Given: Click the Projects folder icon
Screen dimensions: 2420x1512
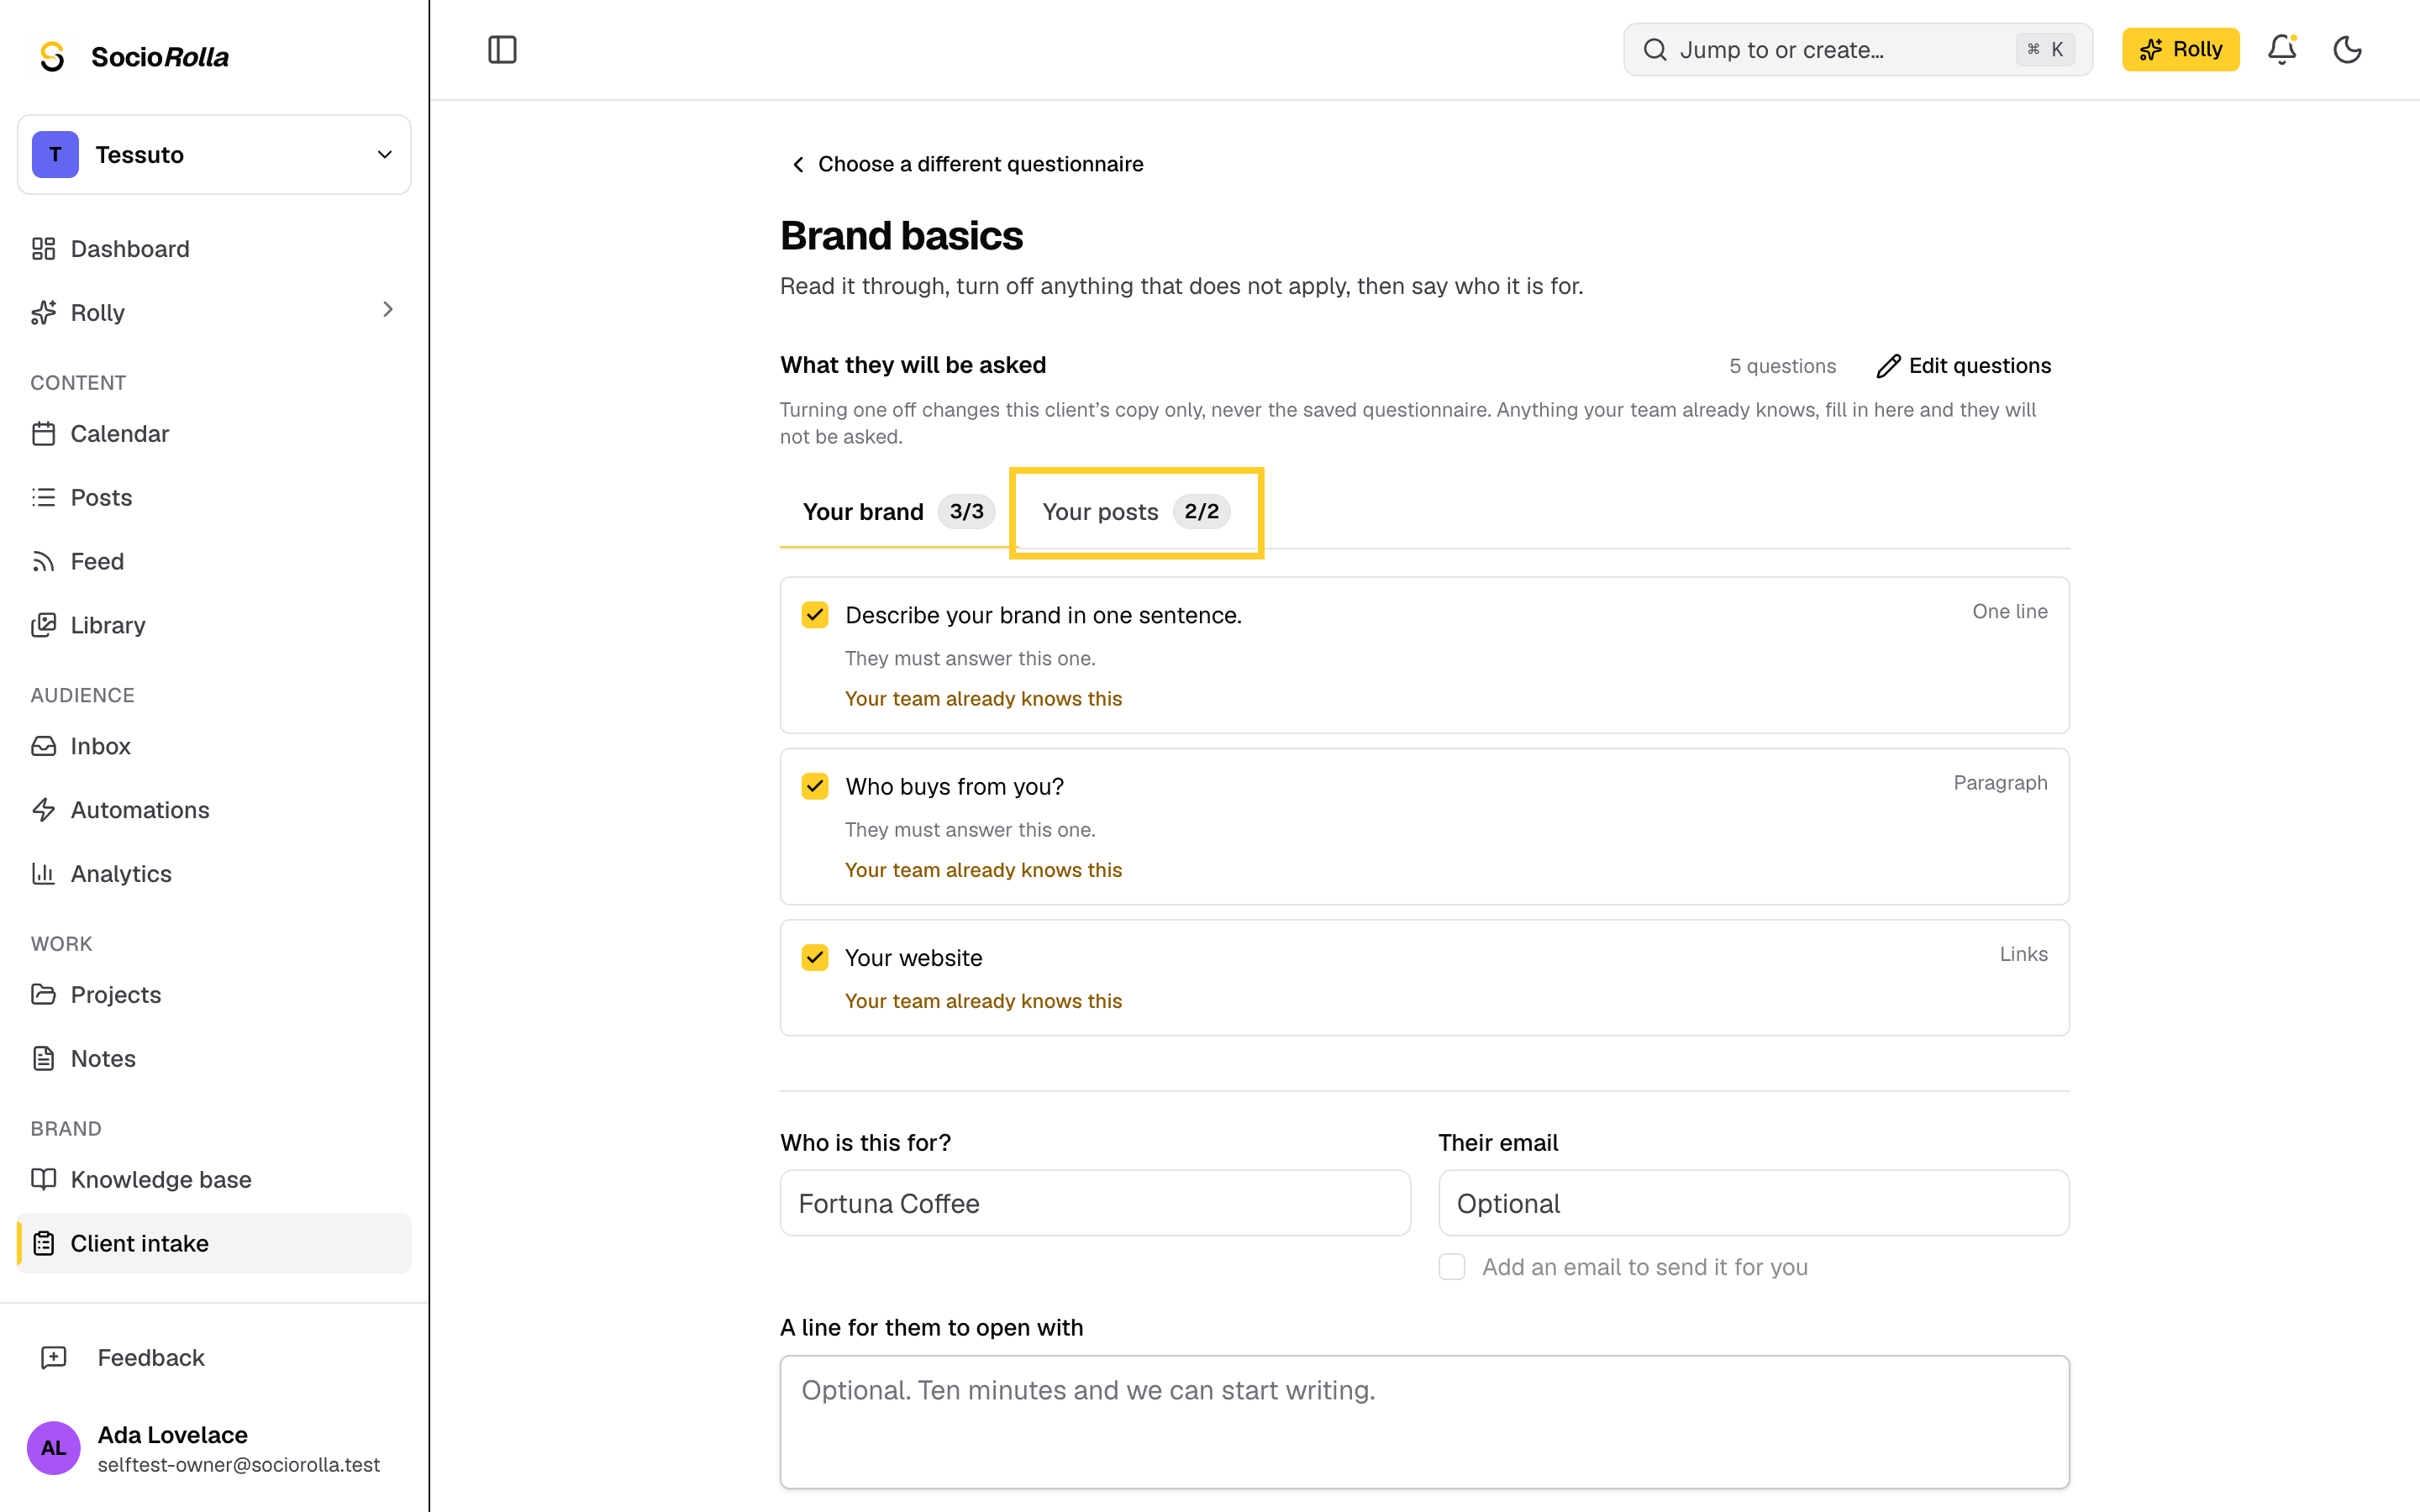Looking at the screenshot, I should [x=43, y=994].
